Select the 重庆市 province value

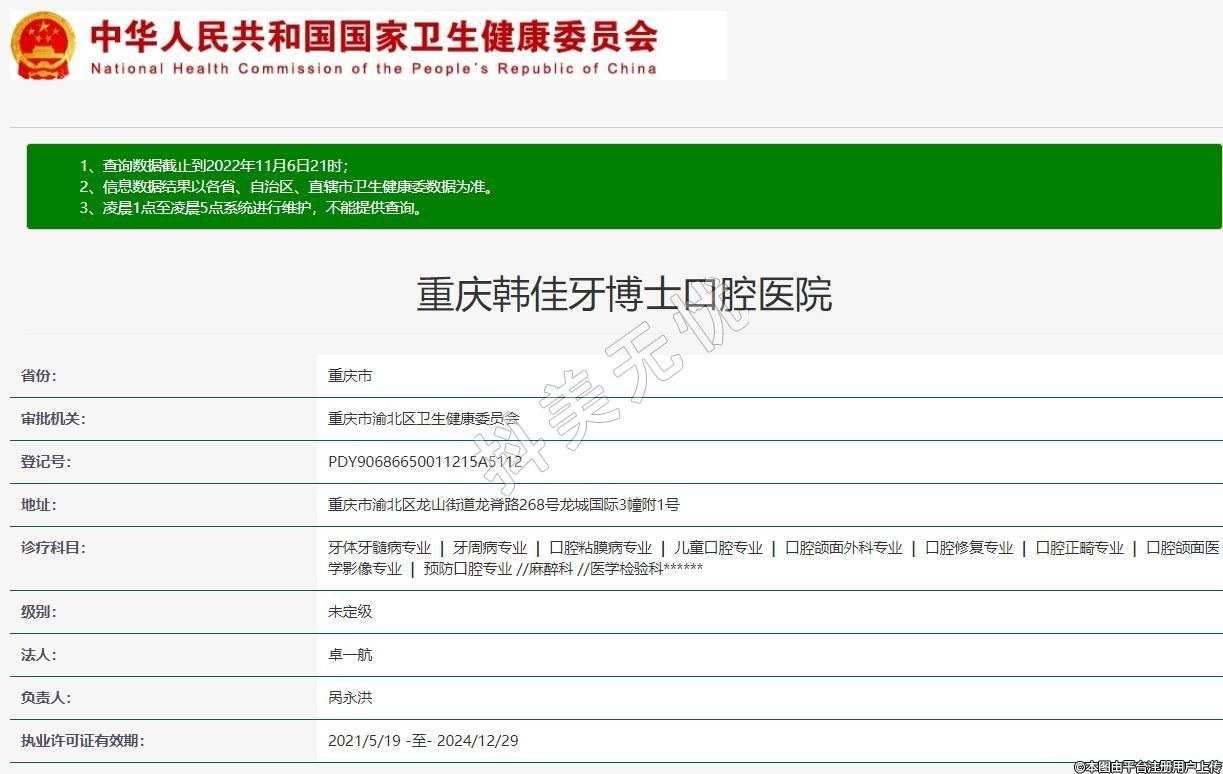350,376
